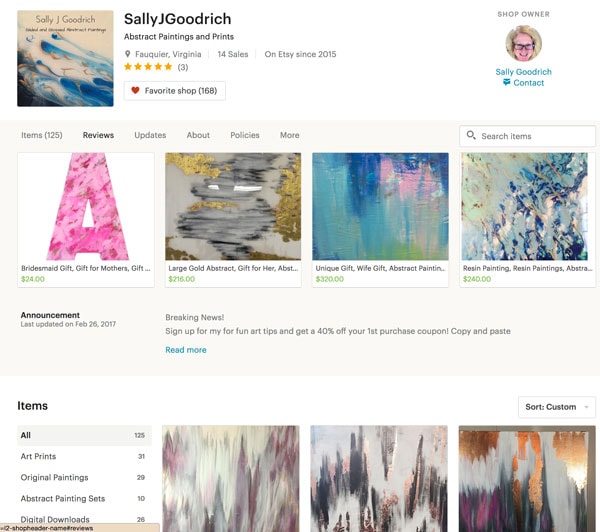Viewport: 600px width, 532px height.
Task: Click the location pin beside Fauquier, Virginia
Action: pyautogui.click(x=128, y=54)
